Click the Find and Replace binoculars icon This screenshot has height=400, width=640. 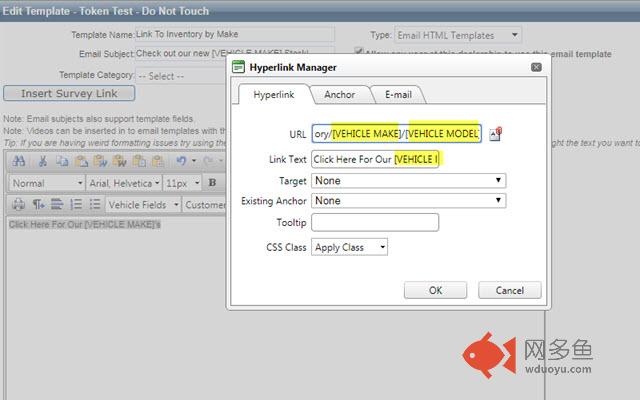19,161
